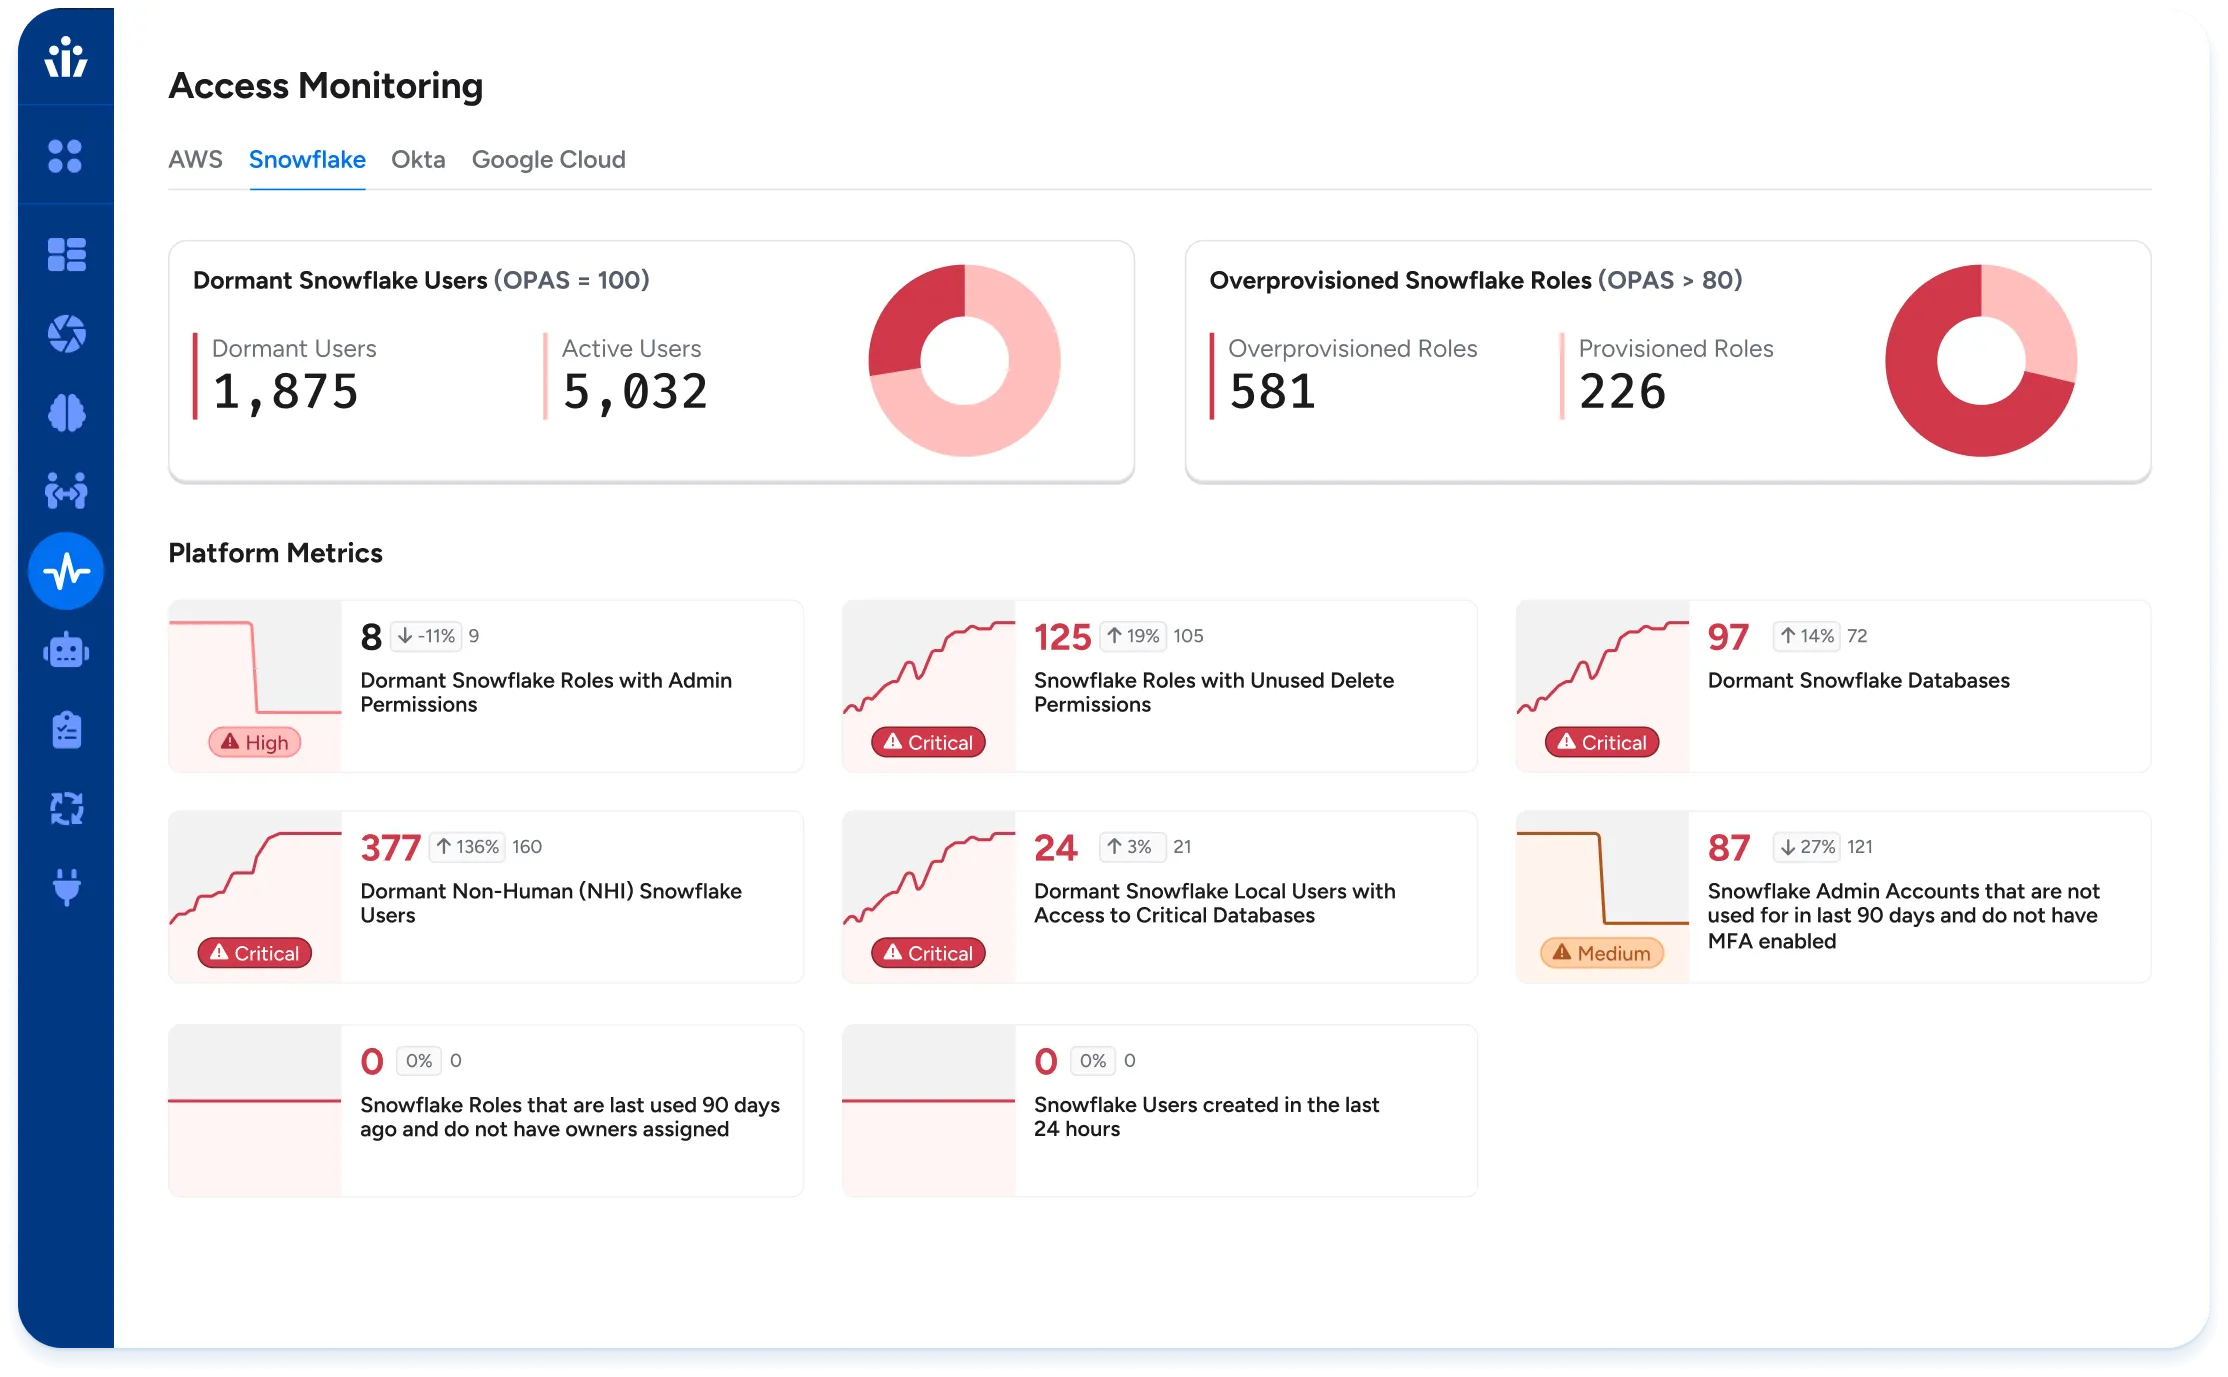Open Dormant Snowflake Databases metric card
This screenshot has width=2228, height=1377.
coord(1858,681)
